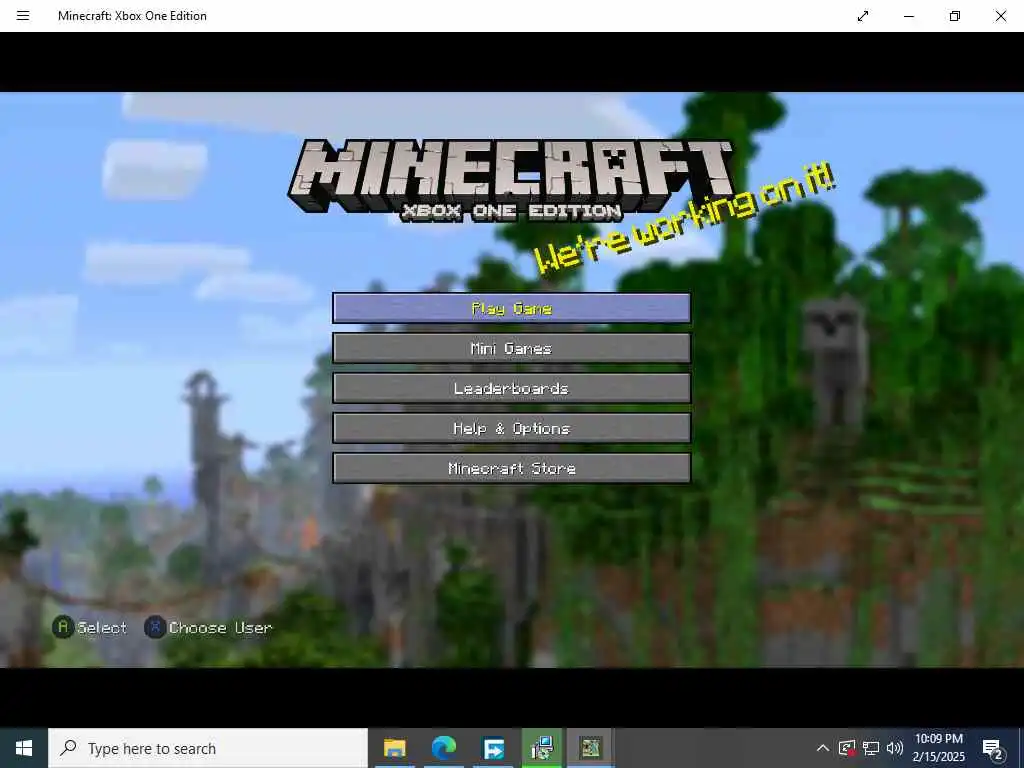Restore down the Minecraft window
Viewport: 1024px width, 768px height.
point(955,16)
